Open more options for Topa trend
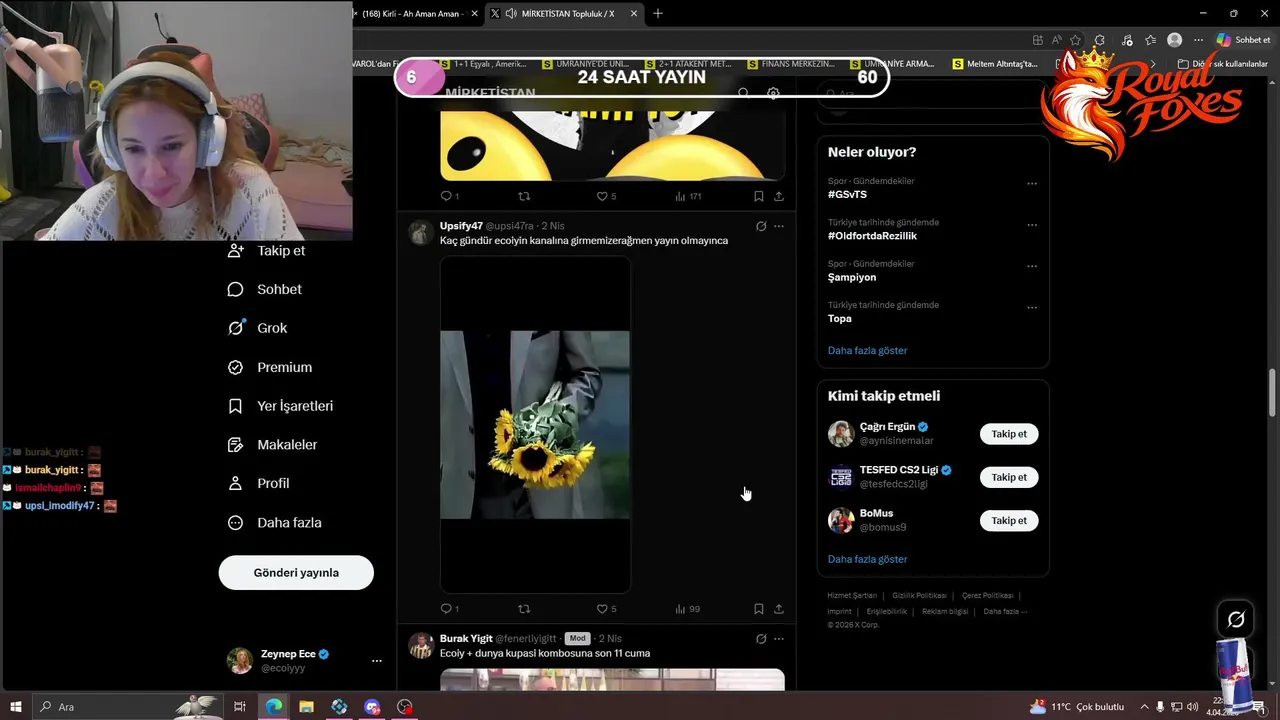 pyautogui.click(x=1032, y=307)
